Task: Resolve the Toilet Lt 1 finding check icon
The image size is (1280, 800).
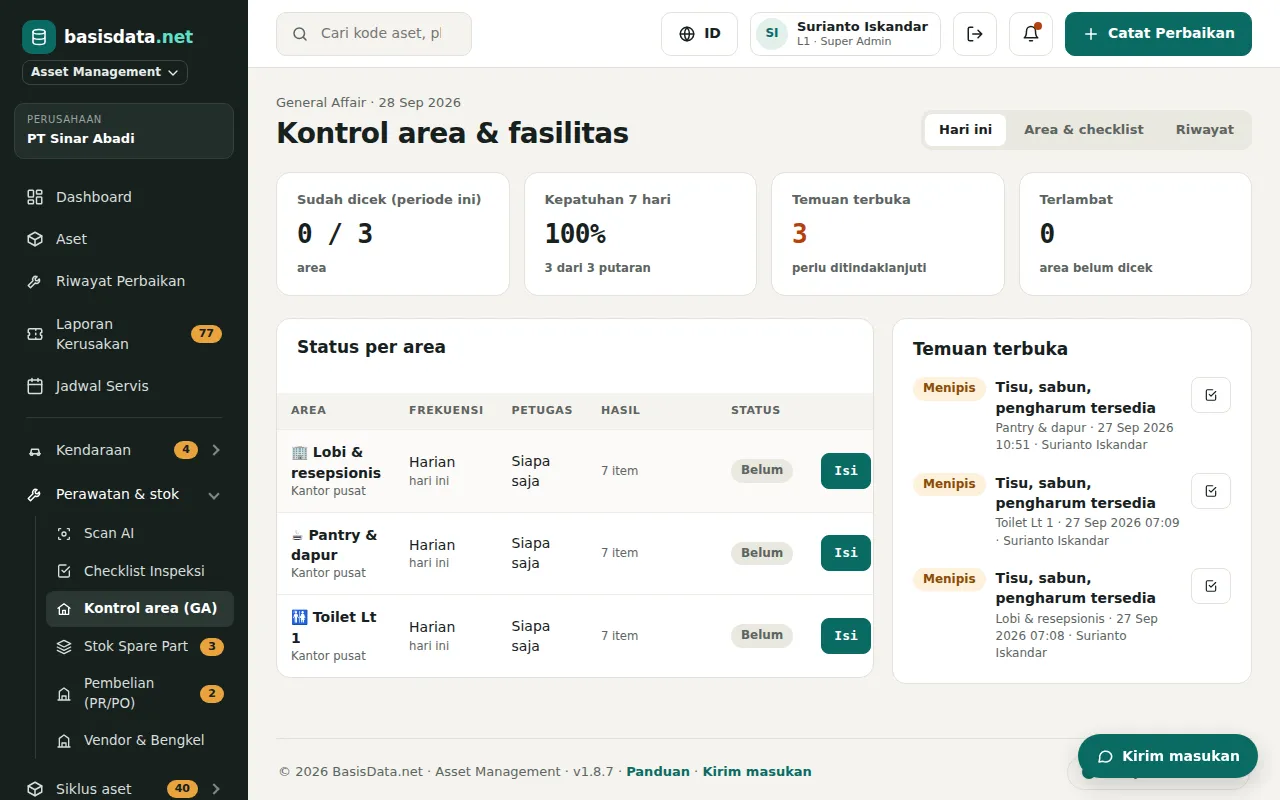Action: pos(1211,491)
